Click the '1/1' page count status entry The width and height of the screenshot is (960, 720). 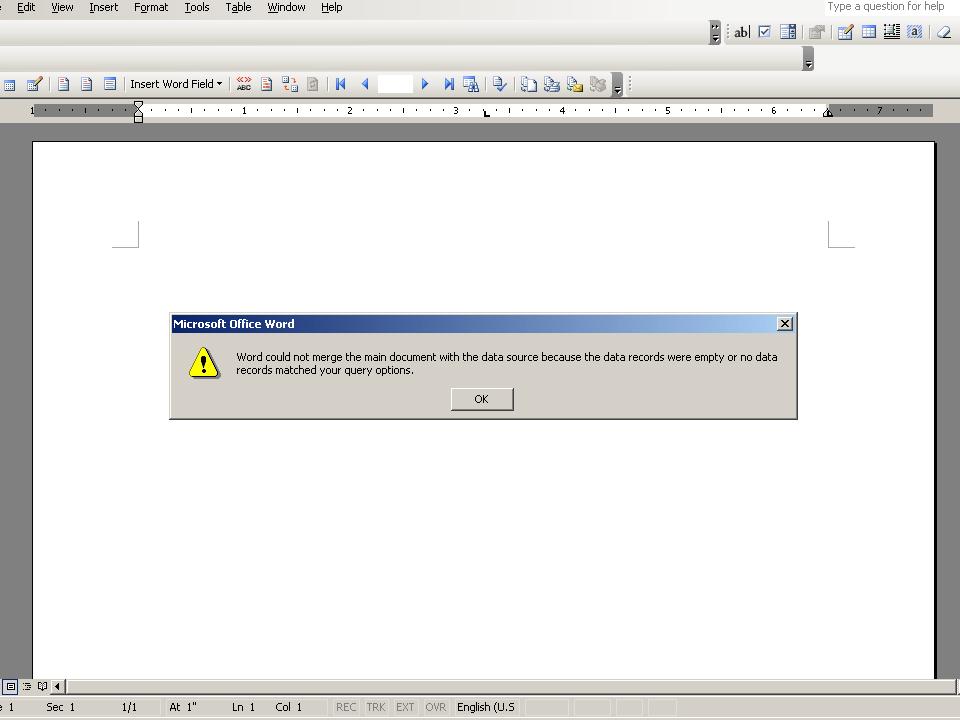click(x=129, y=707)
